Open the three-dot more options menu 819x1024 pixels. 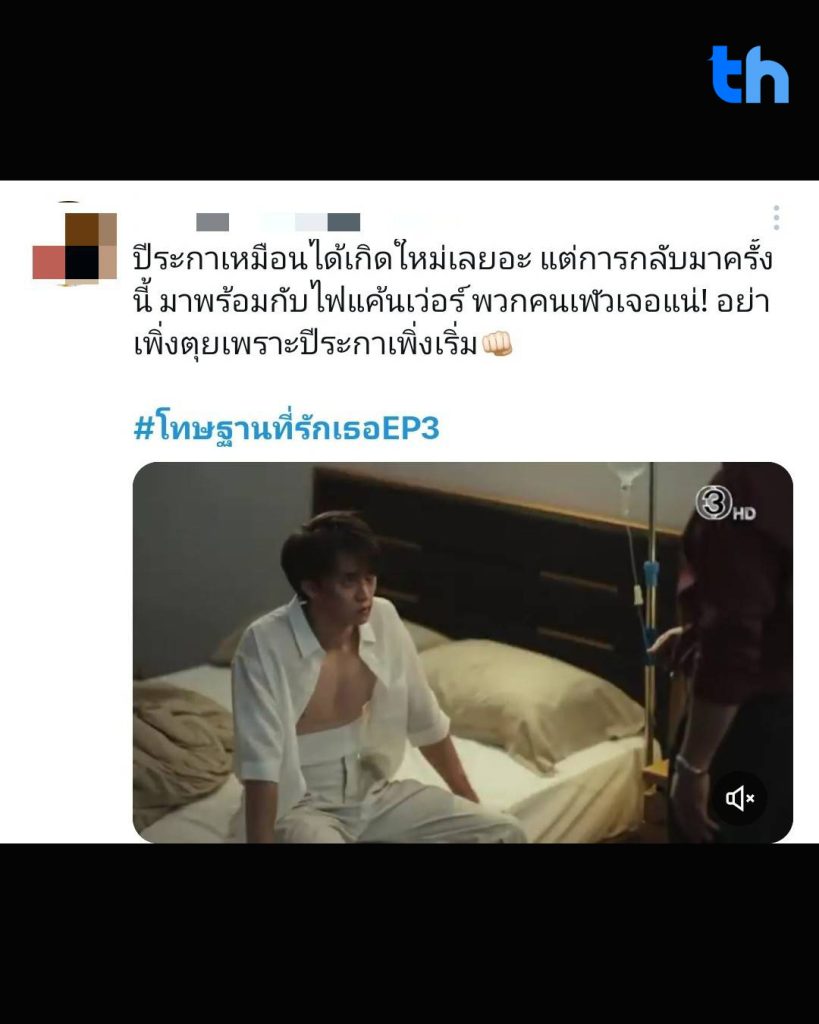click(776, 217)
